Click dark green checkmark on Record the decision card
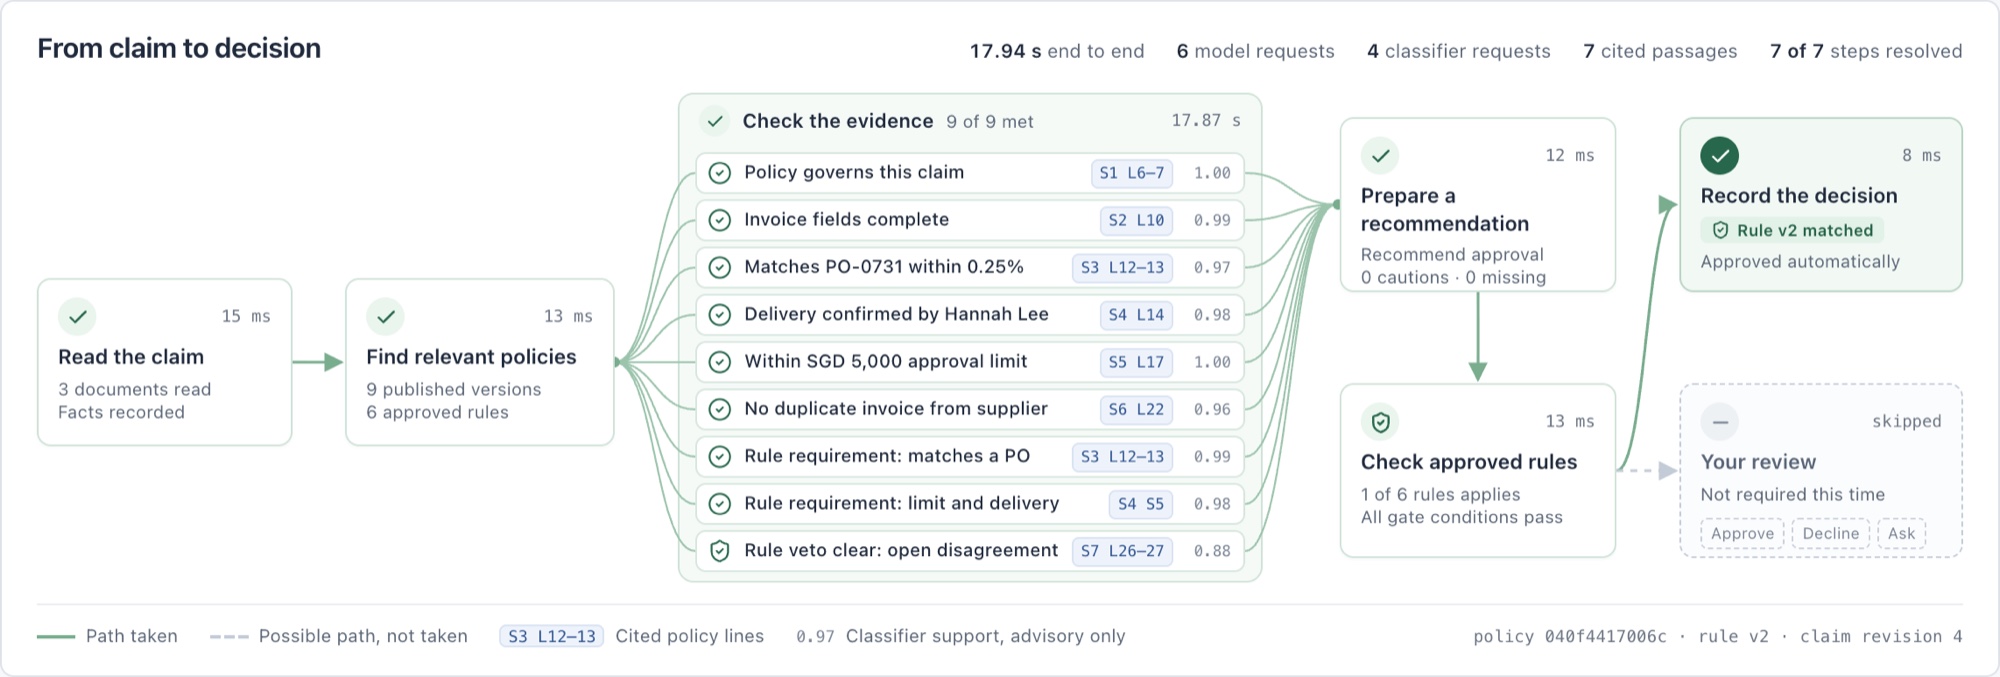This screenshot has height=677, width=2000. [1720, 156]
